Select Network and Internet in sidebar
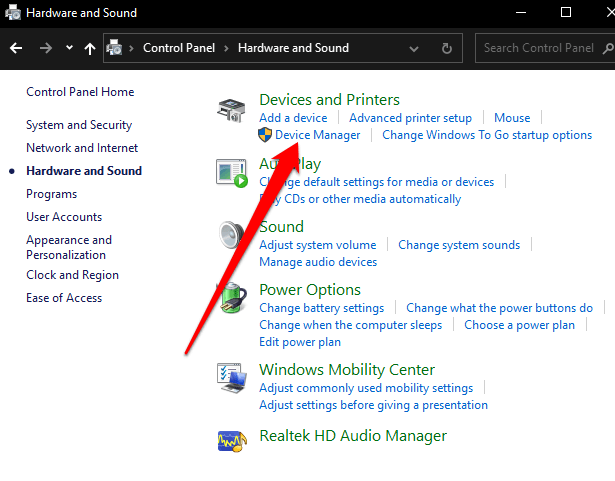Image resolution: width=615 pixels, height=481 pixels. tap(82, 148)
